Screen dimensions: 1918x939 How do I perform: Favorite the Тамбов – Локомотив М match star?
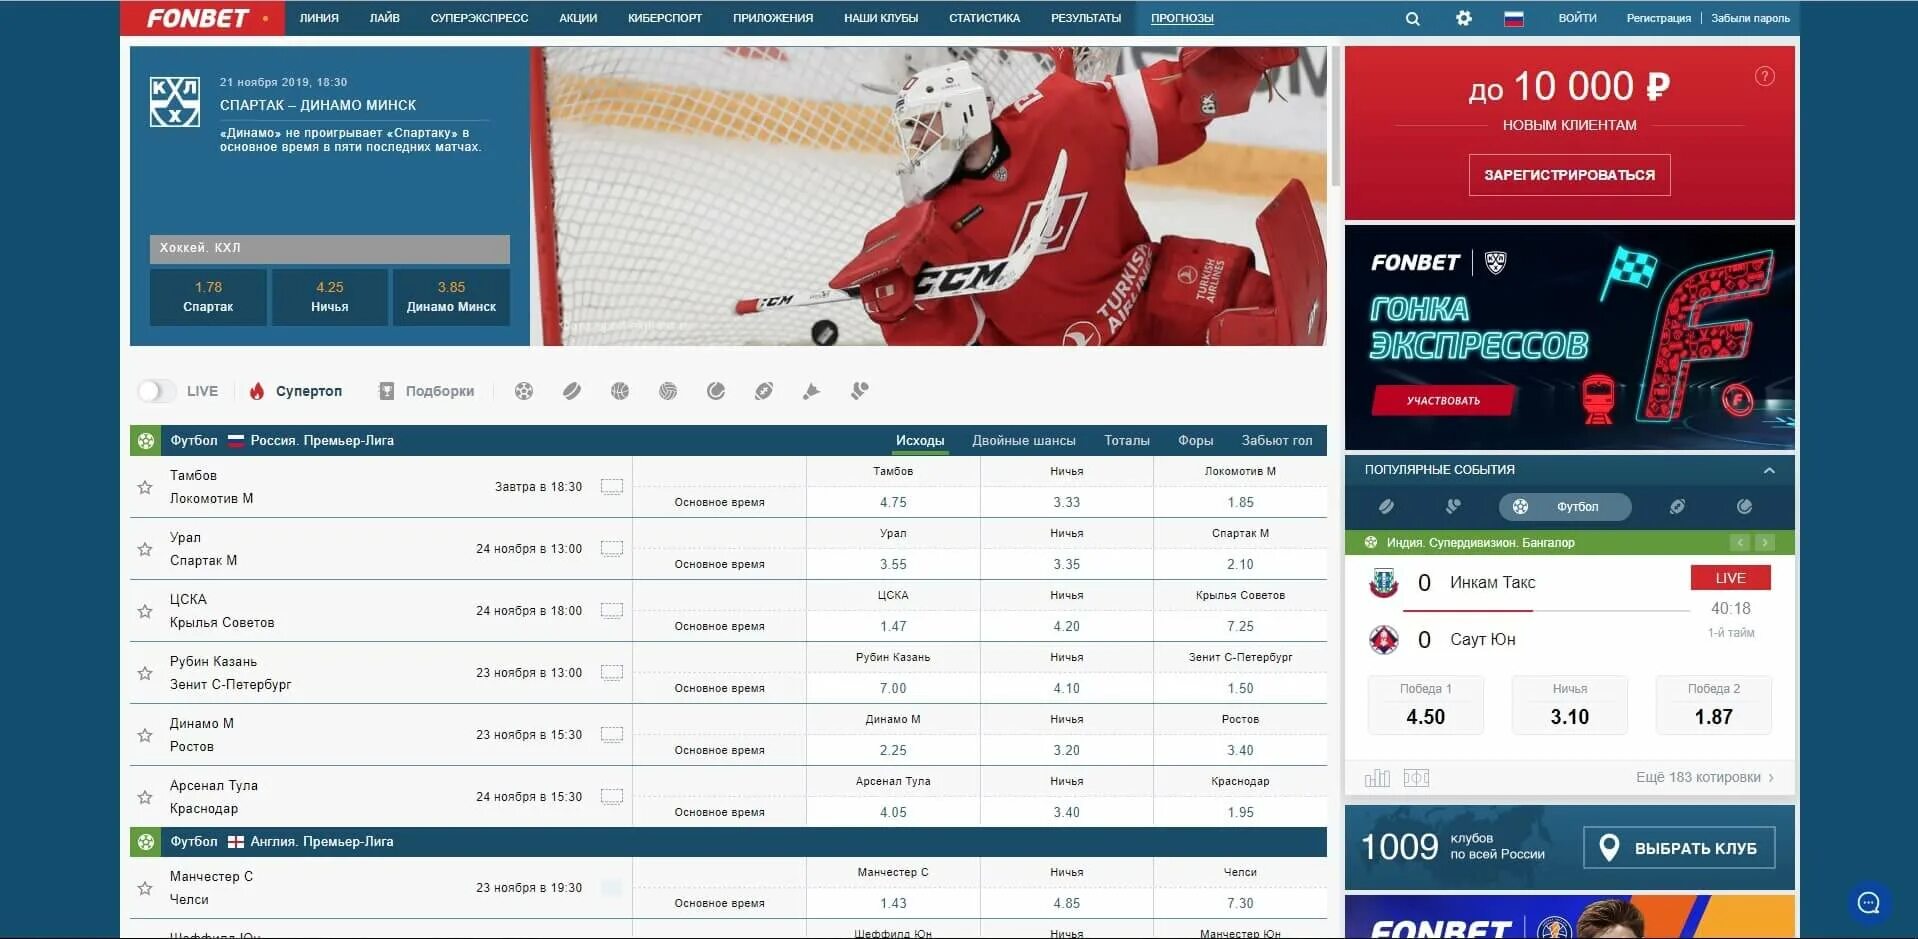click(x=145, y=487)
